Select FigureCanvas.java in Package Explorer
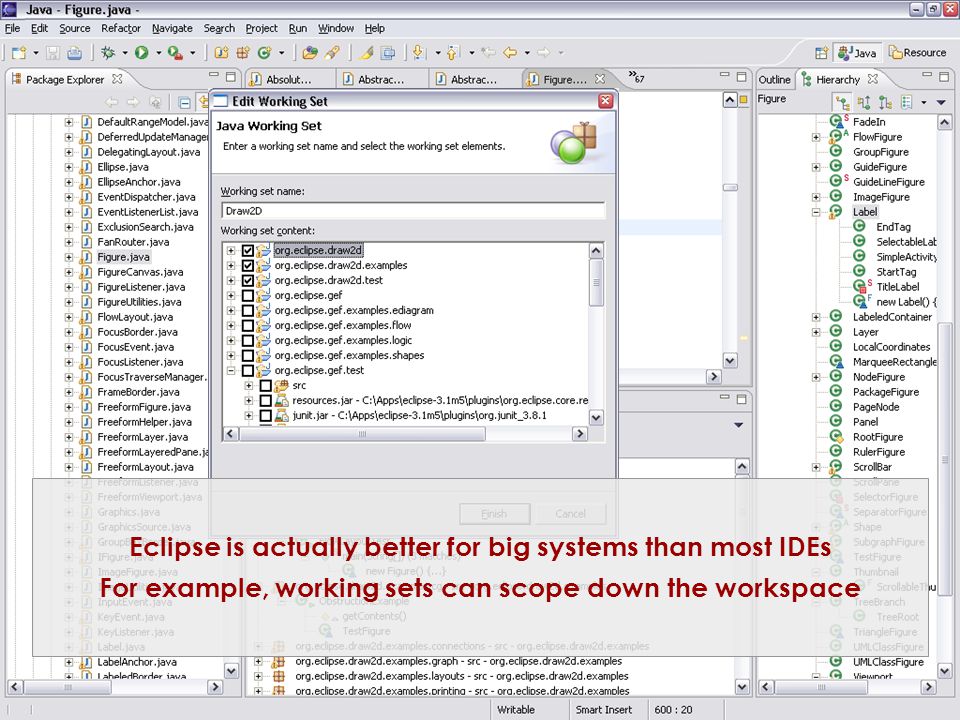960x720 pixels. tap(140, 272)
